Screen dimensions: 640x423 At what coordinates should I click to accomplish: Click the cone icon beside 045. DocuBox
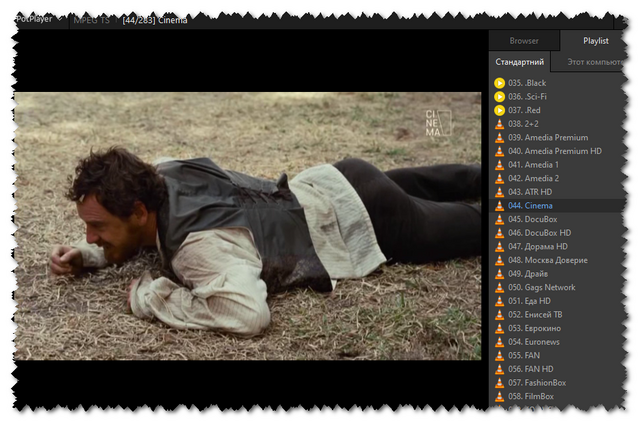coord(500,219)
